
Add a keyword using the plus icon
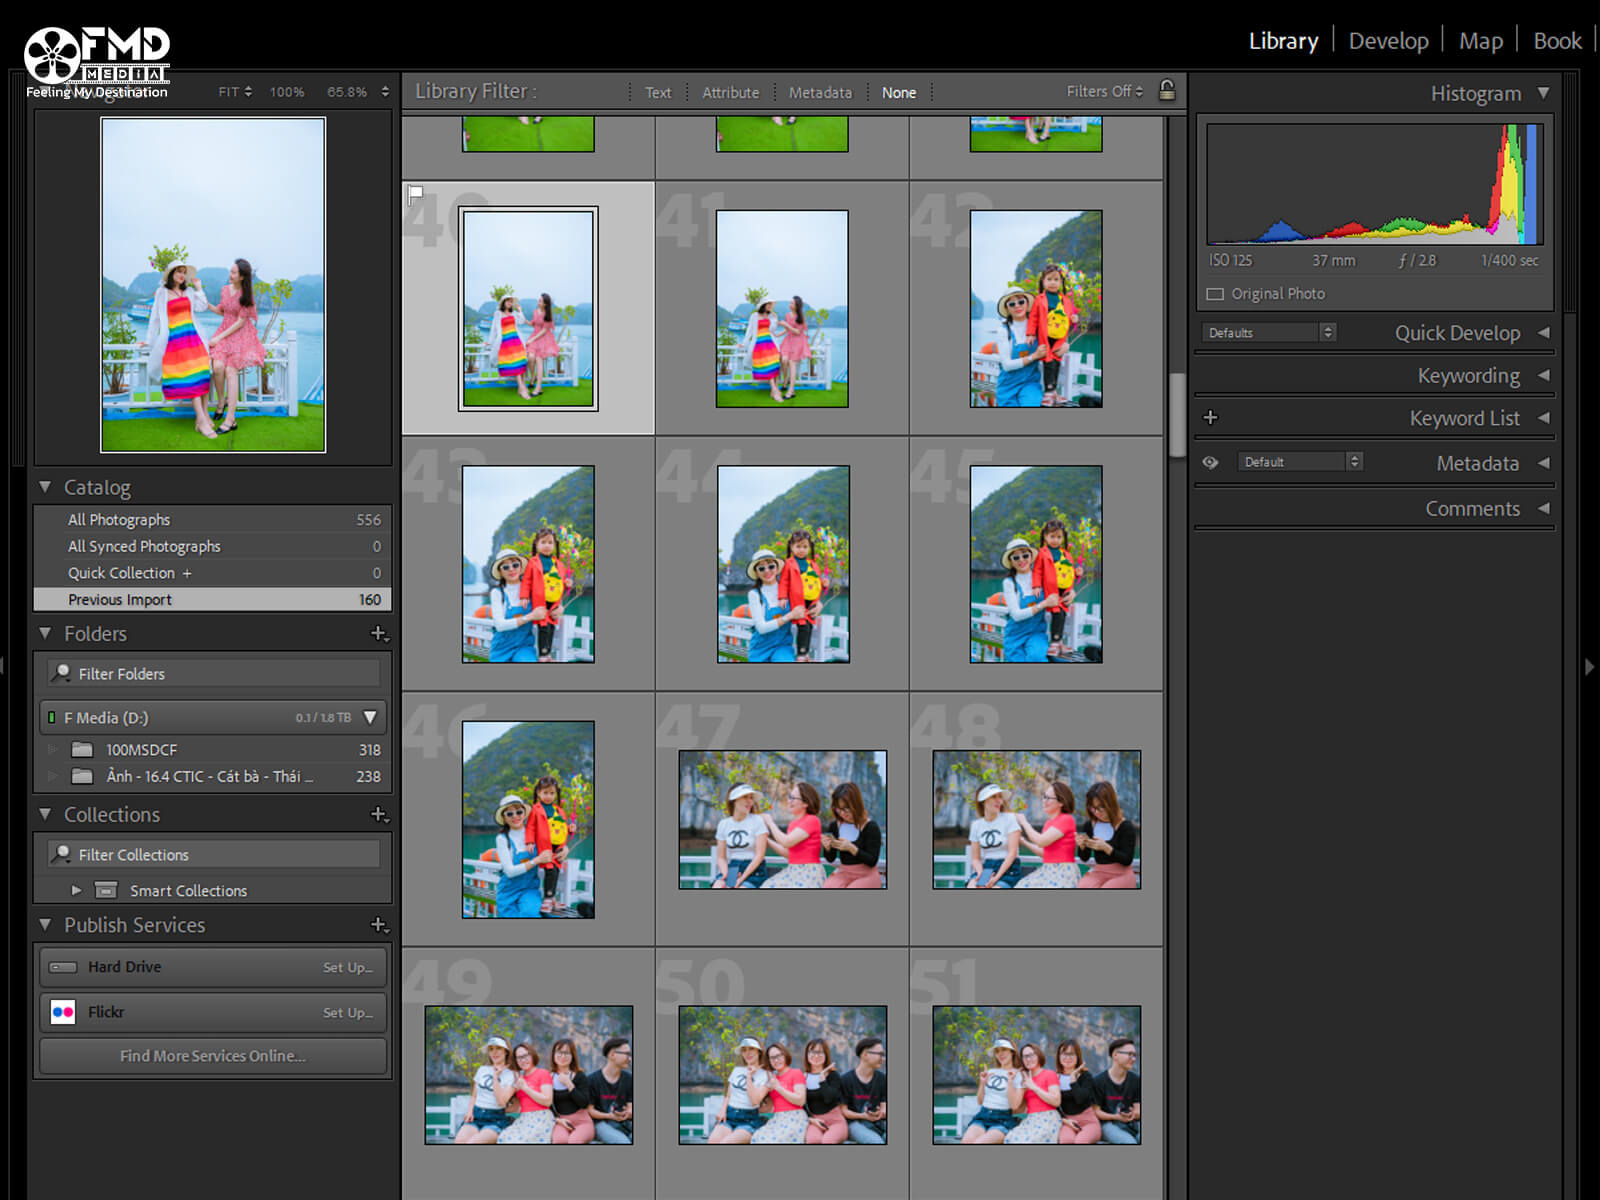click(x=1210, y=417)
